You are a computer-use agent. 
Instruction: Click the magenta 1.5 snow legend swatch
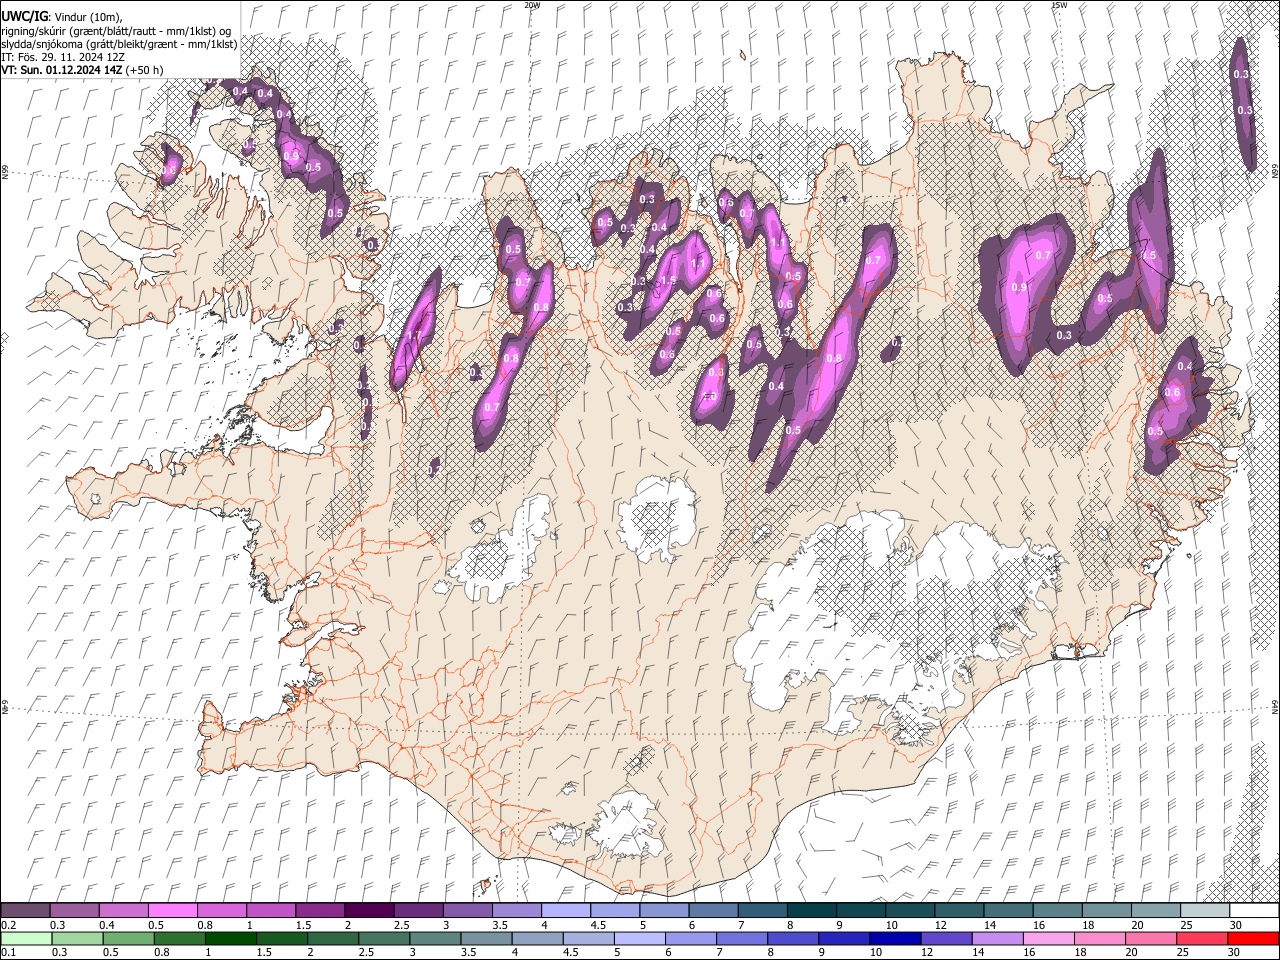(320, 911)
